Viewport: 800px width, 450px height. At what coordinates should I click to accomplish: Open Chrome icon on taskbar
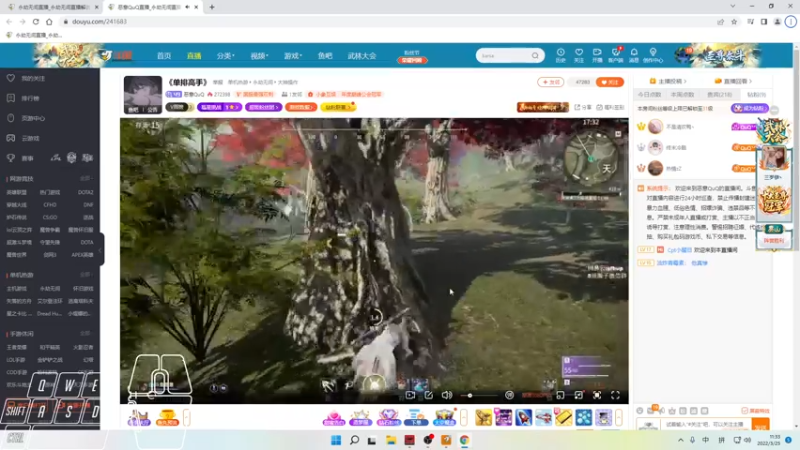tap(464, 440)
